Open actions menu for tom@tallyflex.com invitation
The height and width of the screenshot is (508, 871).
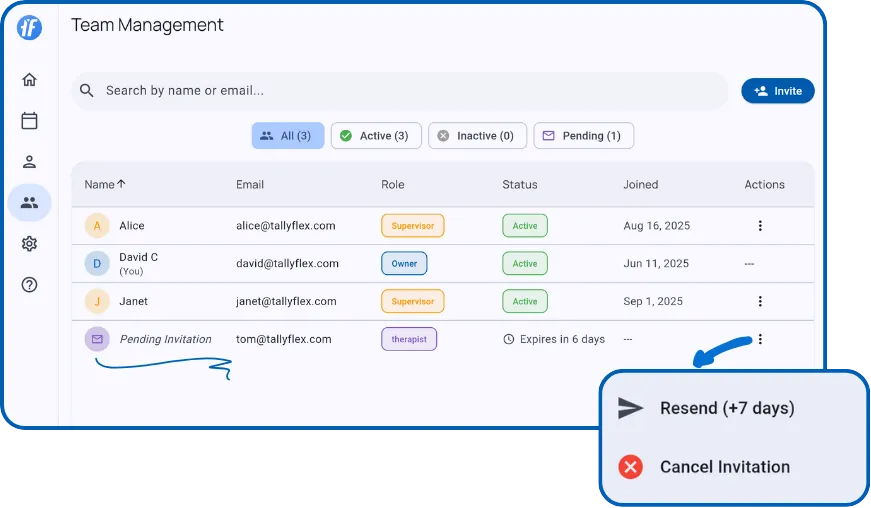pyautogui.click(x=760, y=339)
